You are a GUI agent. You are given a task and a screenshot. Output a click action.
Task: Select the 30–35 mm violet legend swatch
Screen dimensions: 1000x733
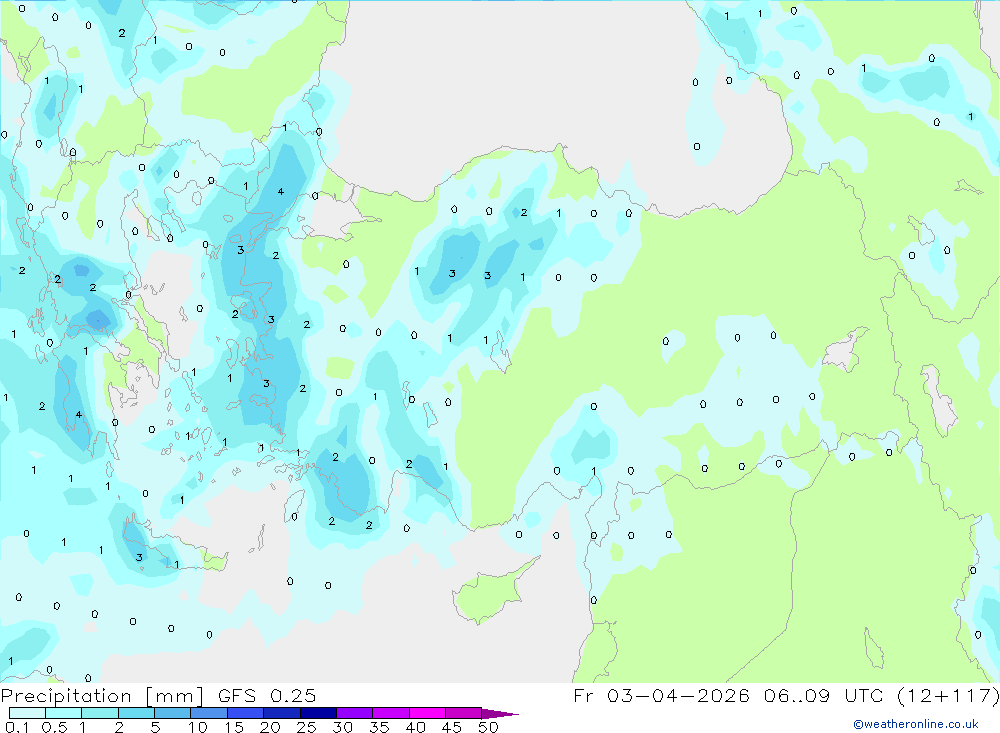[355, 713]
